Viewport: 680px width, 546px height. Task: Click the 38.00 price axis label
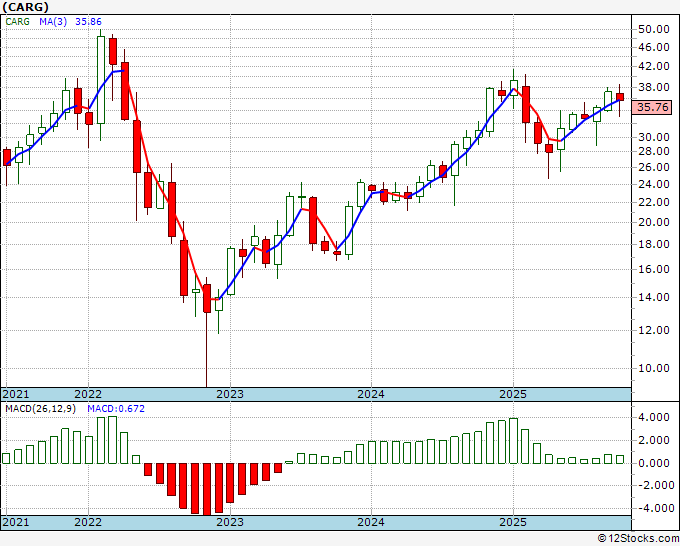654,87
